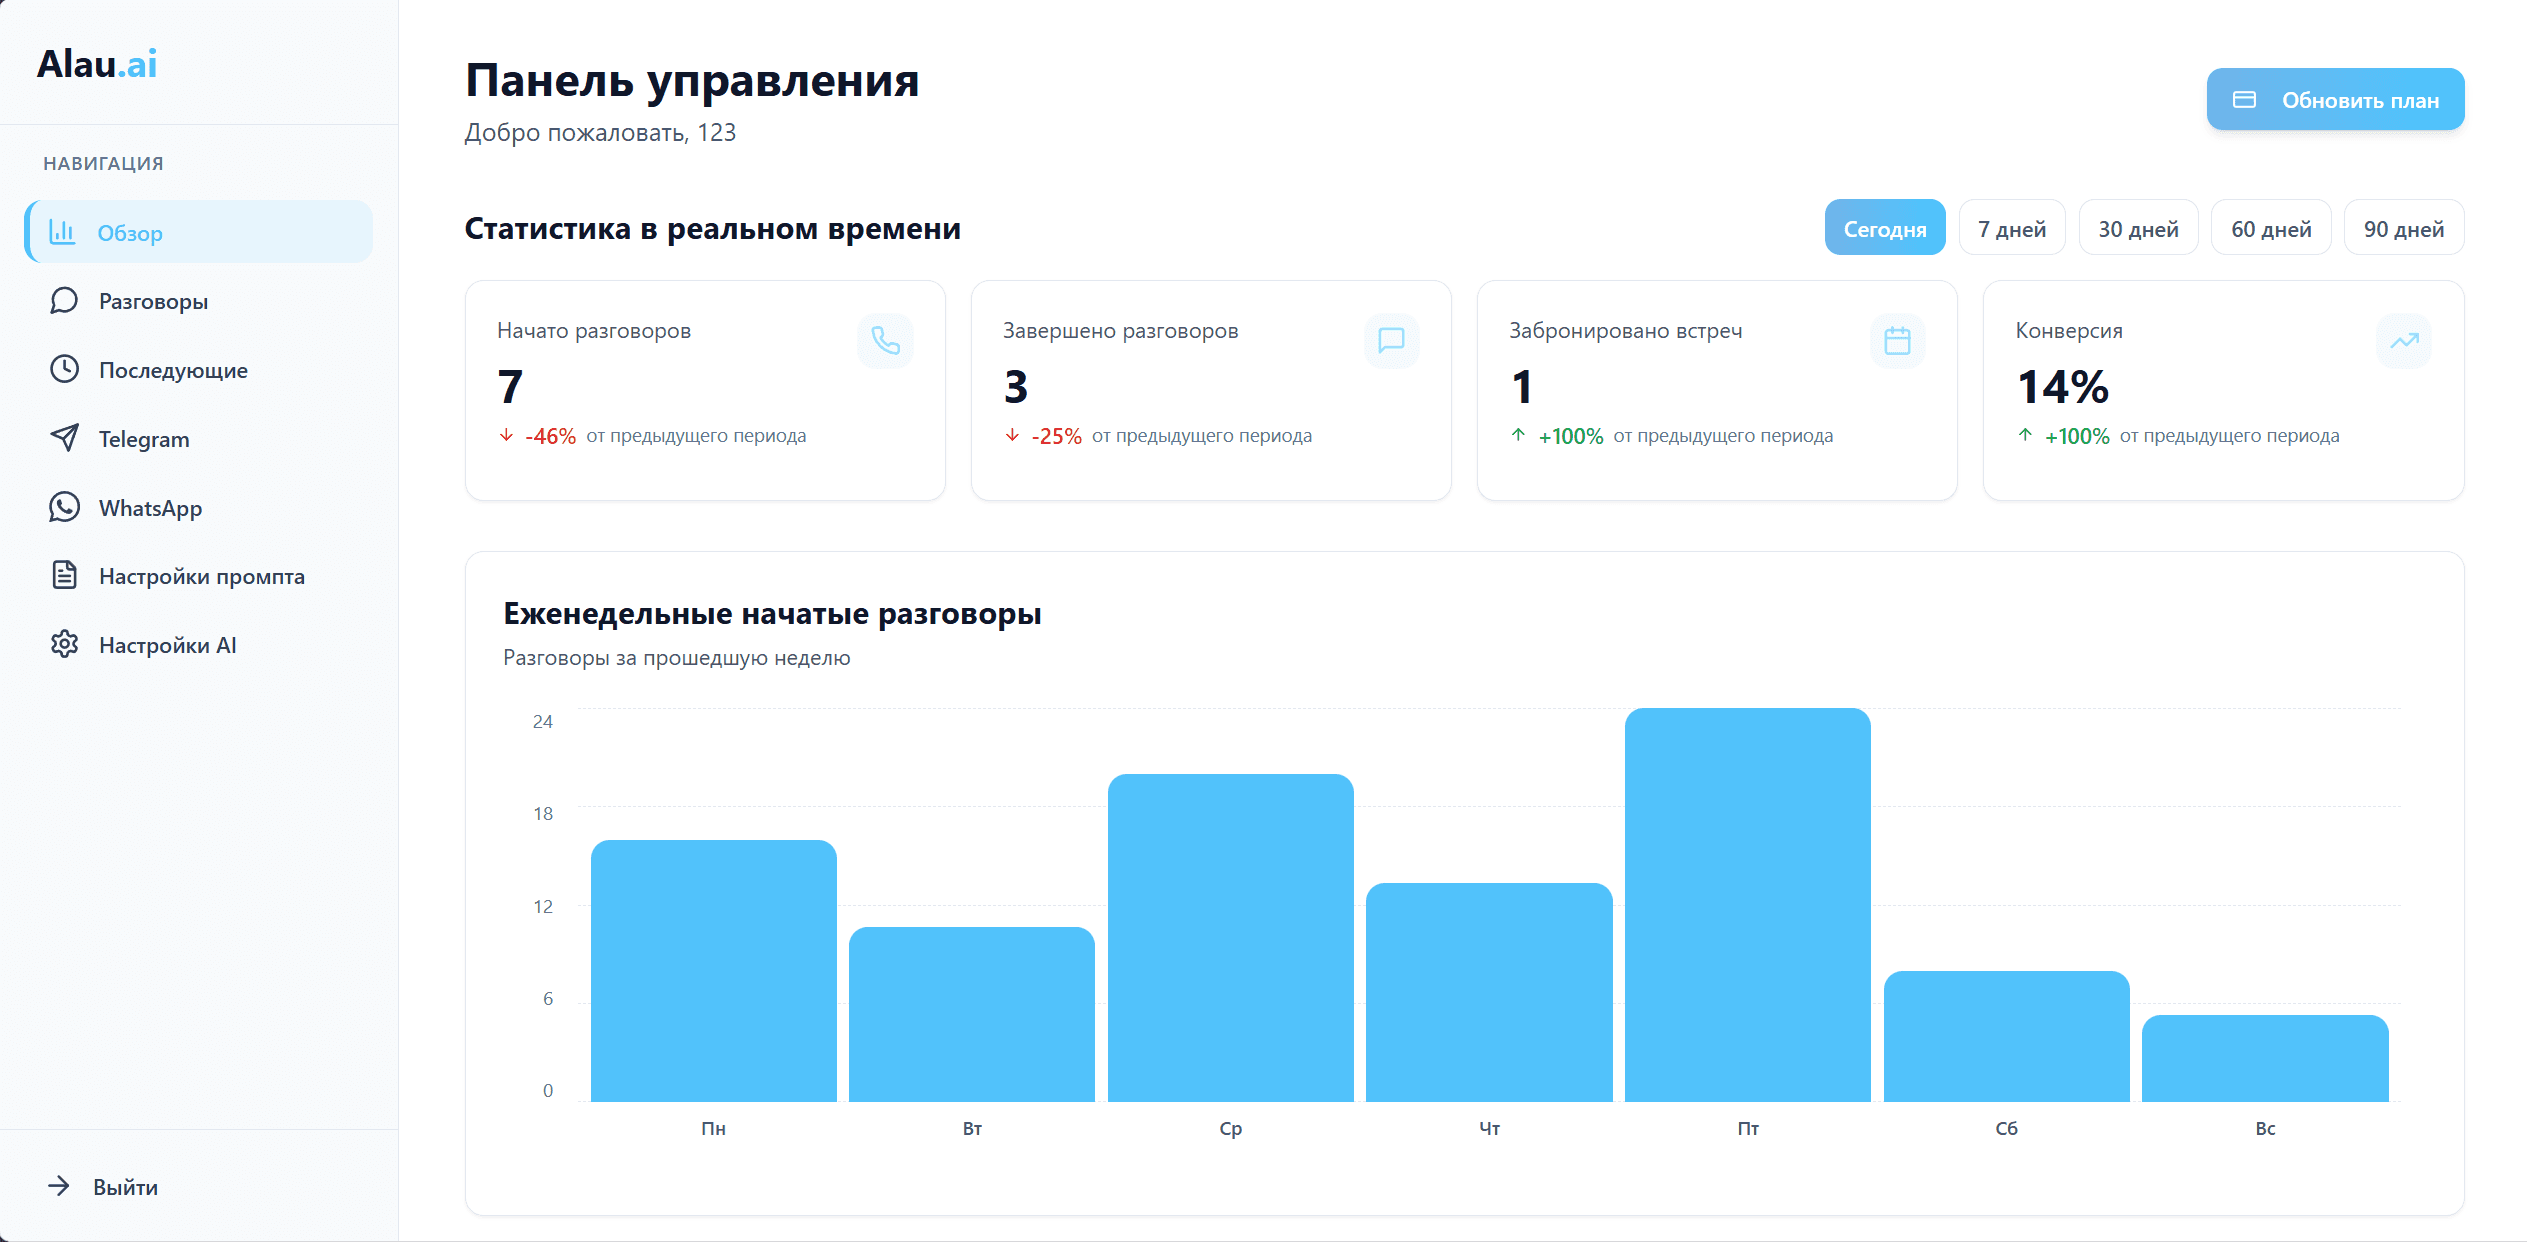Image resolution: width=2527 pixels, height=1242 pixels.
Task: Open Настройки промпта via the document icon
Action: pos(64,576)
